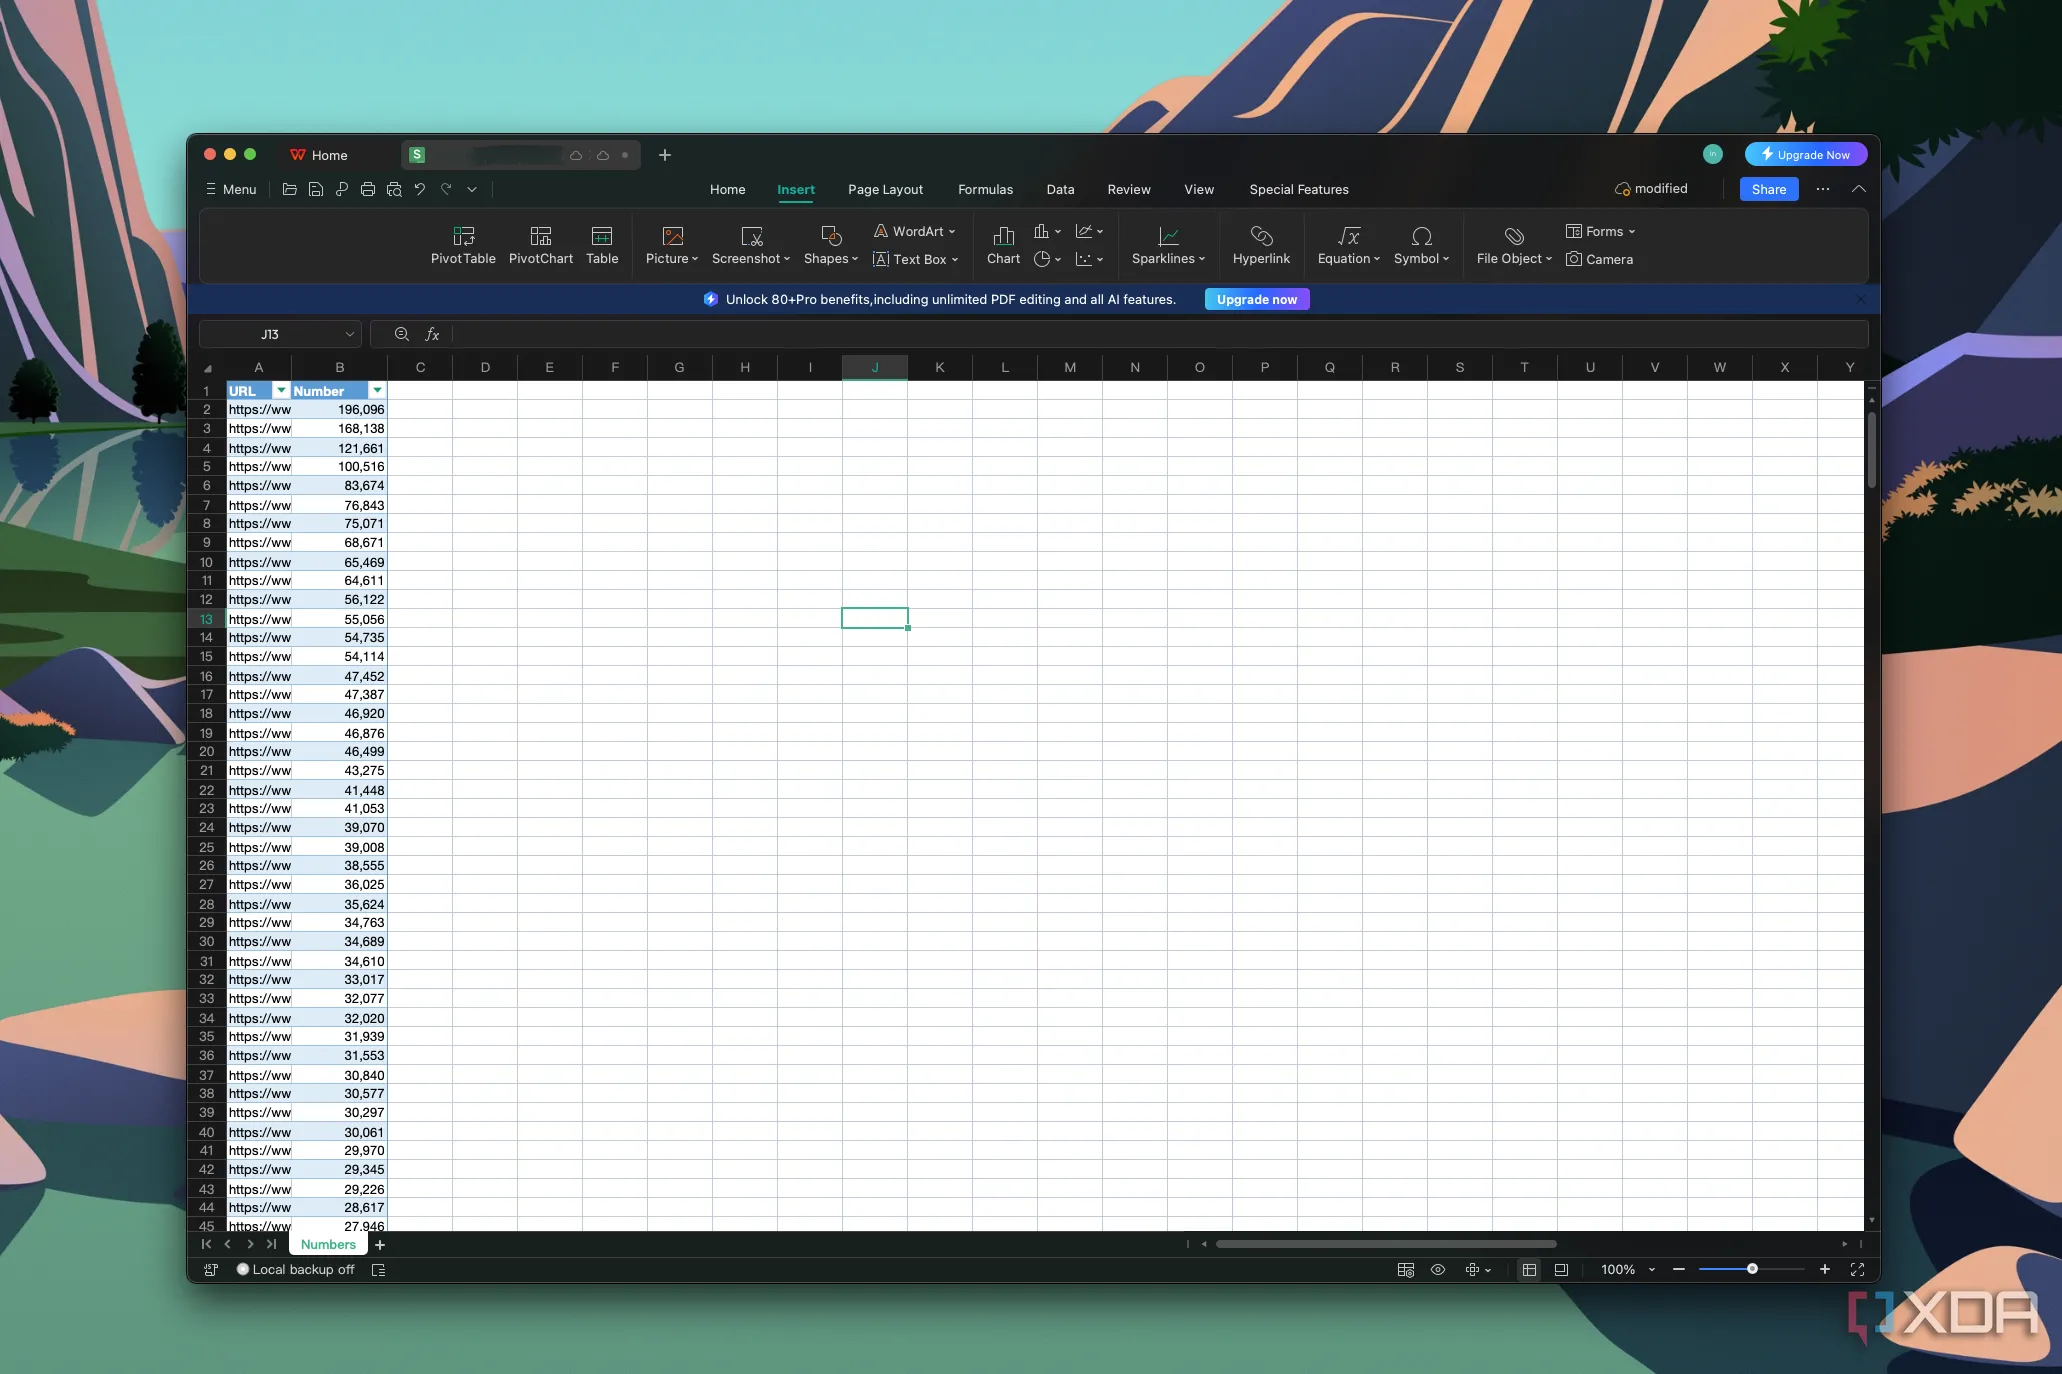This screenshot has width=2062, height=1374.
Task: Click Upgrade now in the banner
Action: point(1256,299)
